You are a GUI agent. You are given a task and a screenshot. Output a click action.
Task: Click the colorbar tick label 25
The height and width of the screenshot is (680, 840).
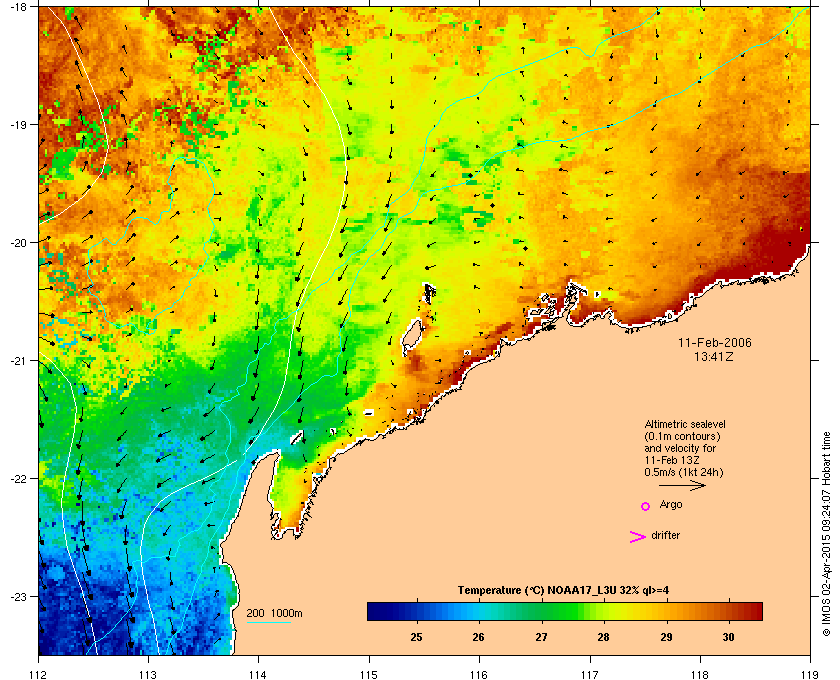[416, 637]
